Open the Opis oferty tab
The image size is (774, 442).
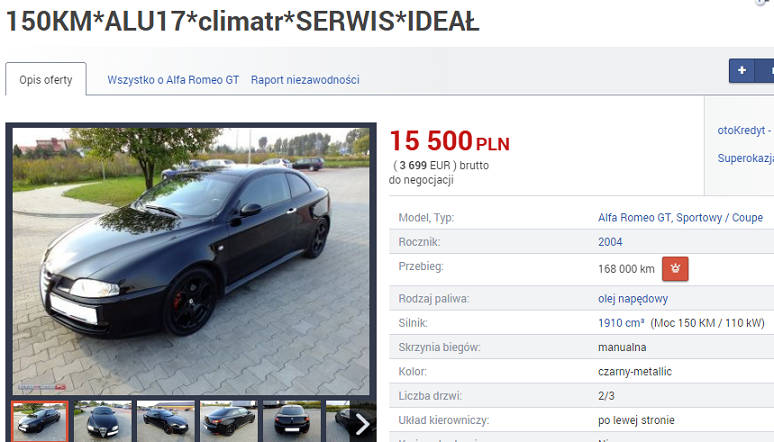tap(46, 80)
